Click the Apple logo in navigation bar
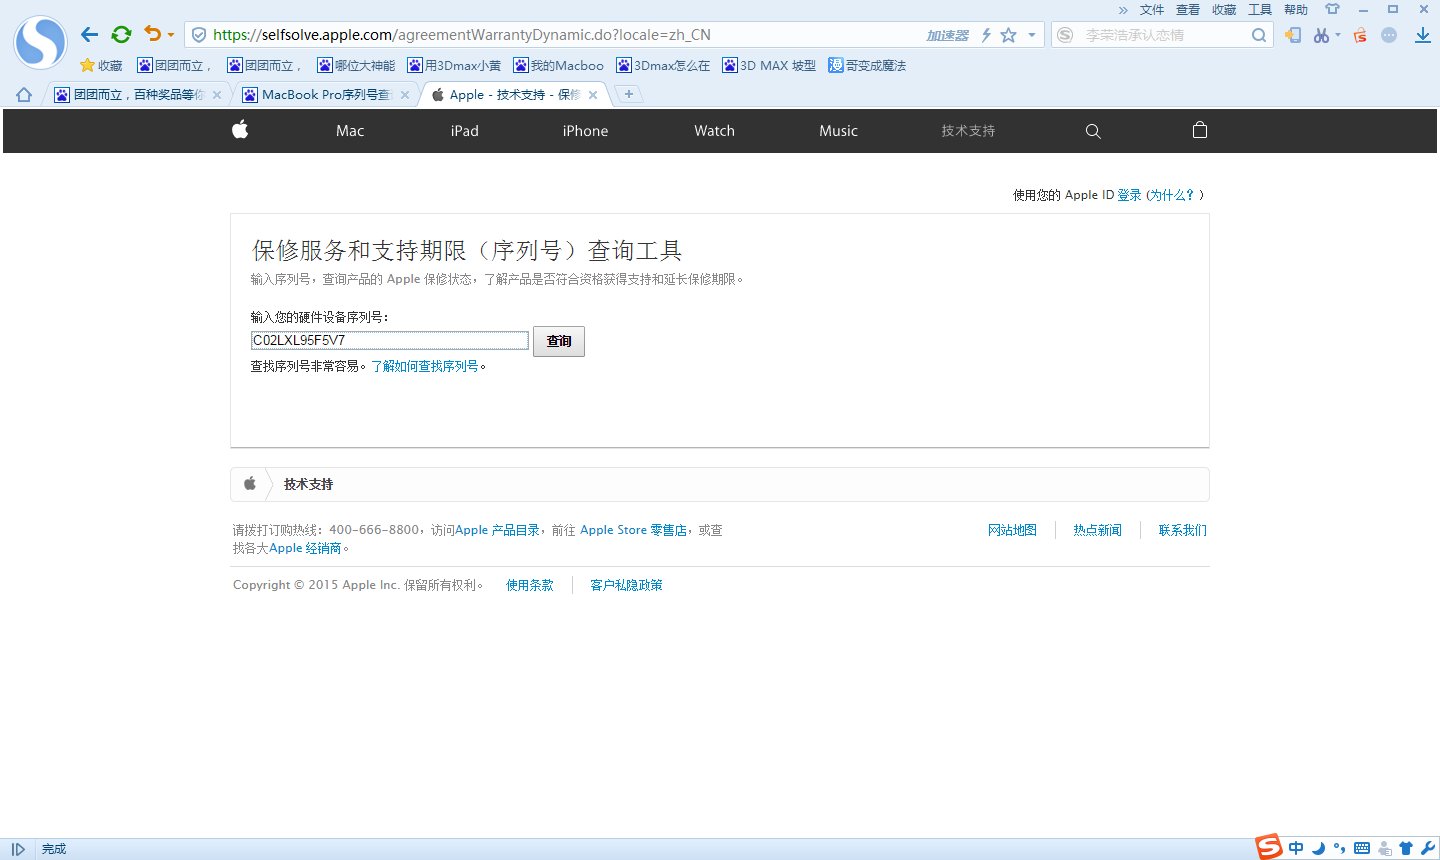Screen dimensions: 1440x860 point(240,130)
